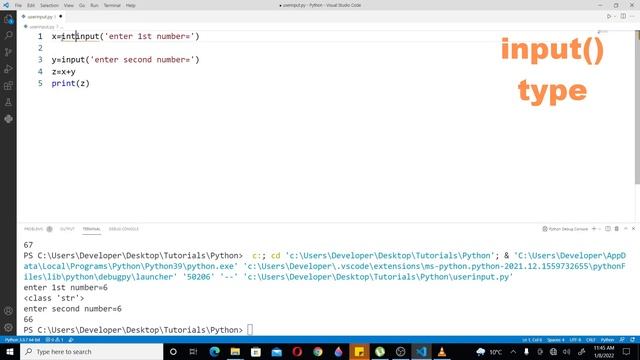Open the Windows Start menu
This screenshot has height=360, width=640.
10,351
